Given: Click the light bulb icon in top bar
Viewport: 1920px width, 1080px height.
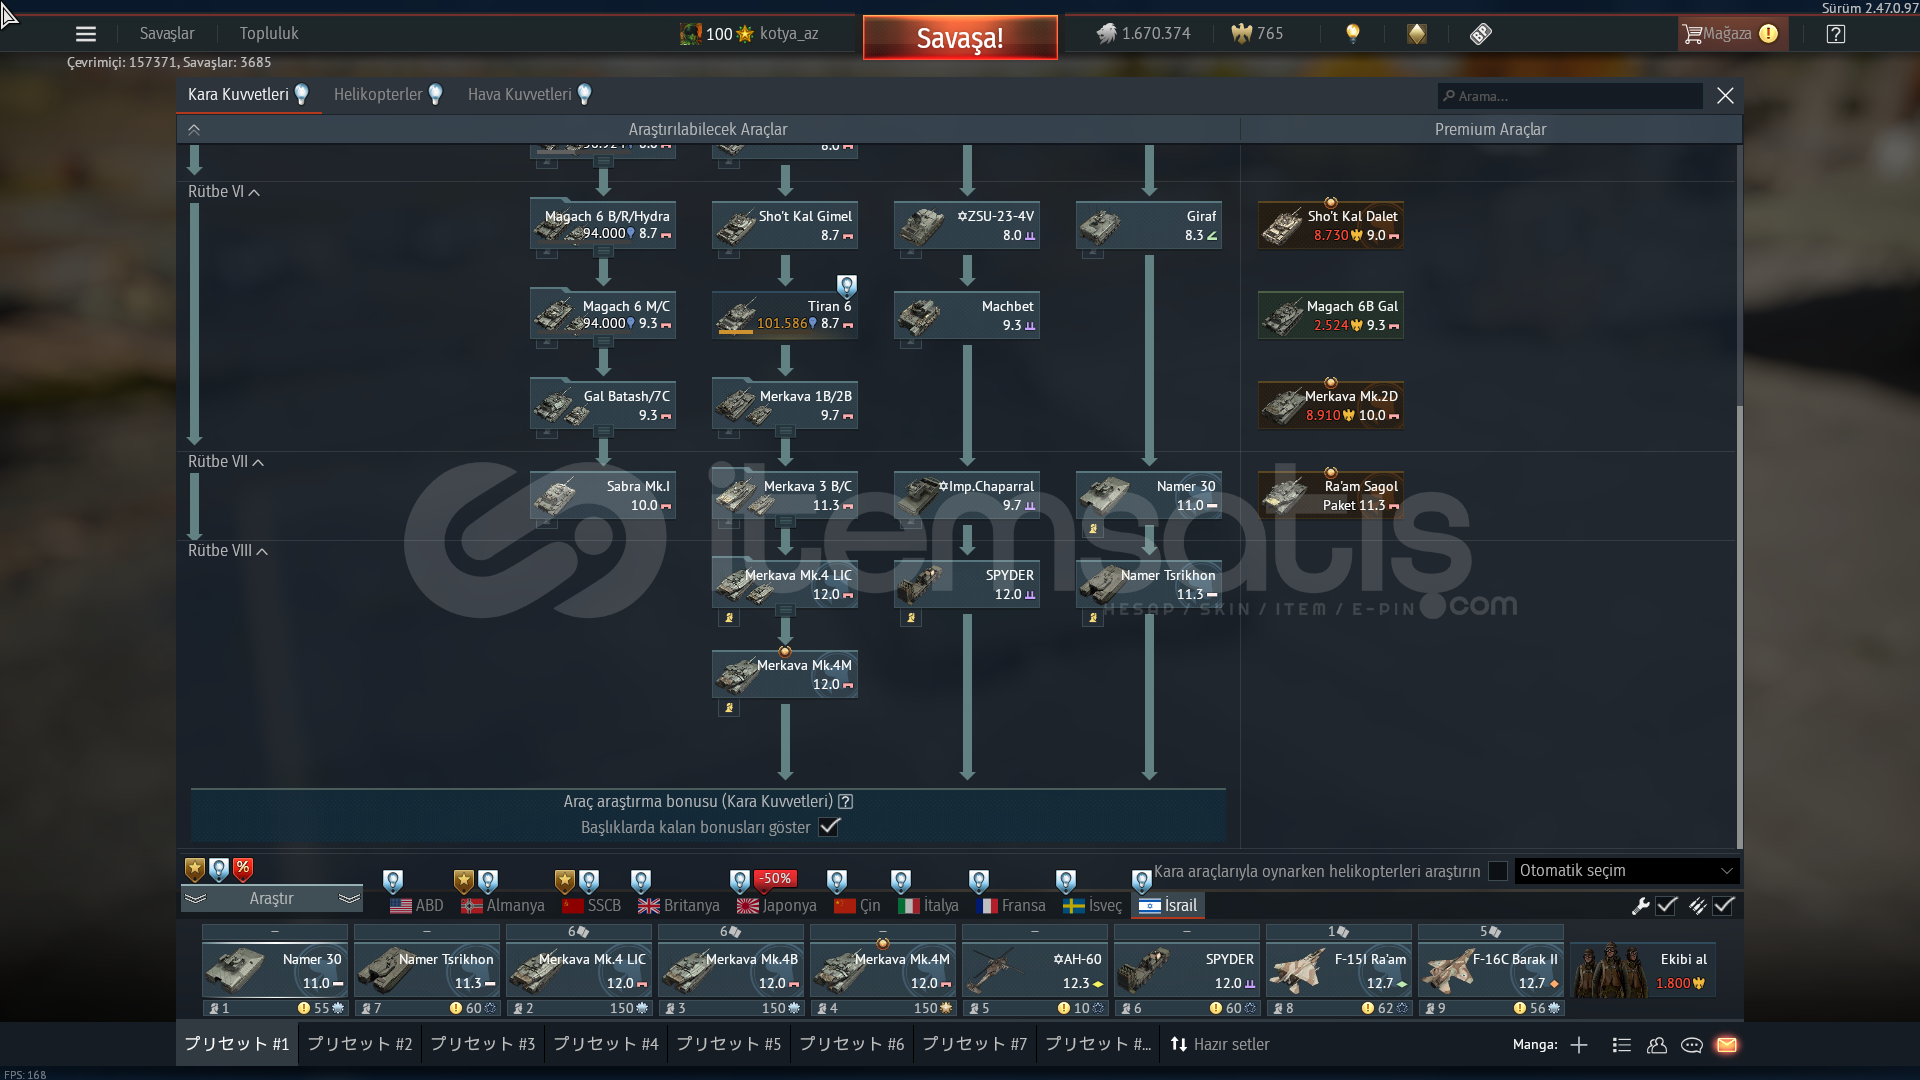Looking at the screenshot, I should pyautogui.click(x=1353, y=34).
